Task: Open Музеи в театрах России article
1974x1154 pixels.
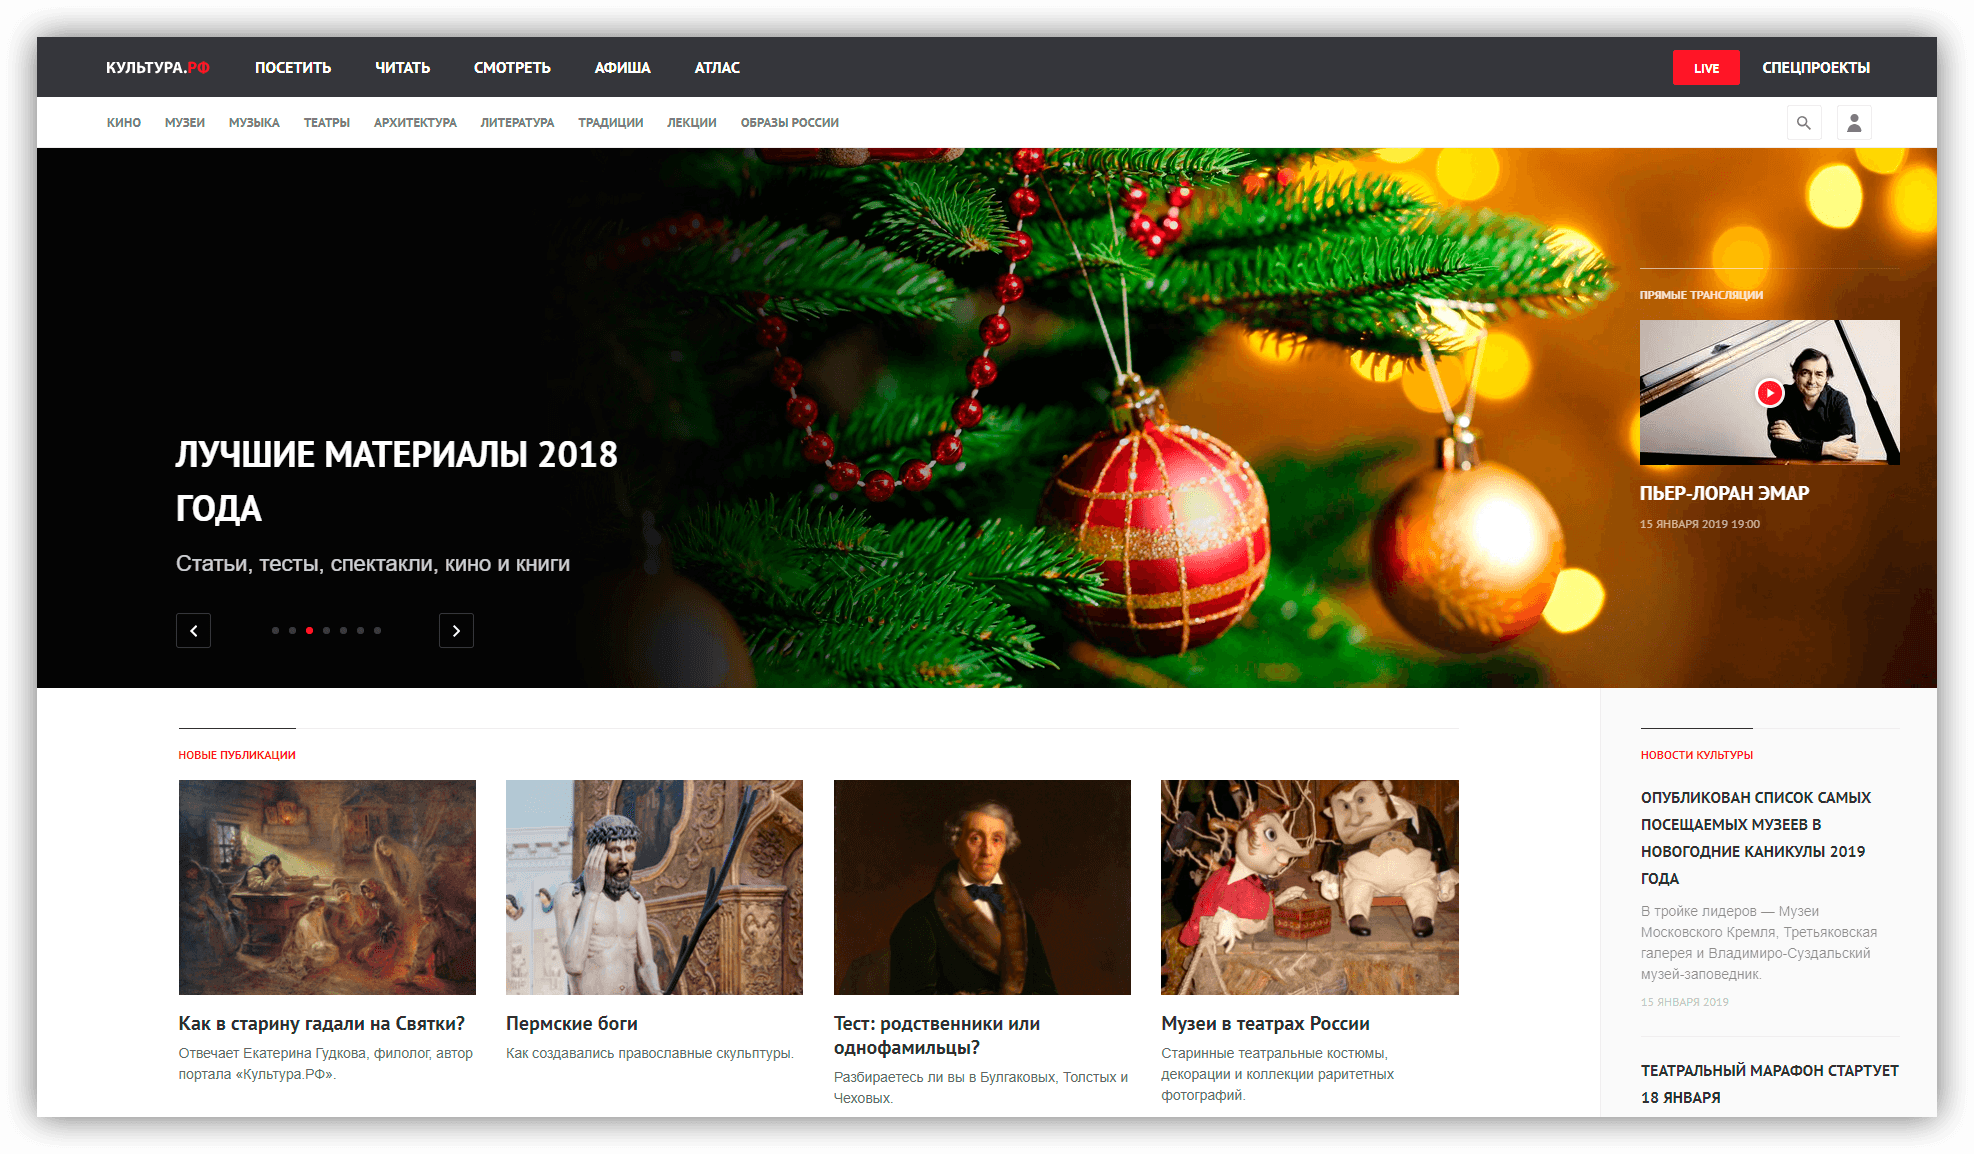Action: (x=1265, y=1023)
